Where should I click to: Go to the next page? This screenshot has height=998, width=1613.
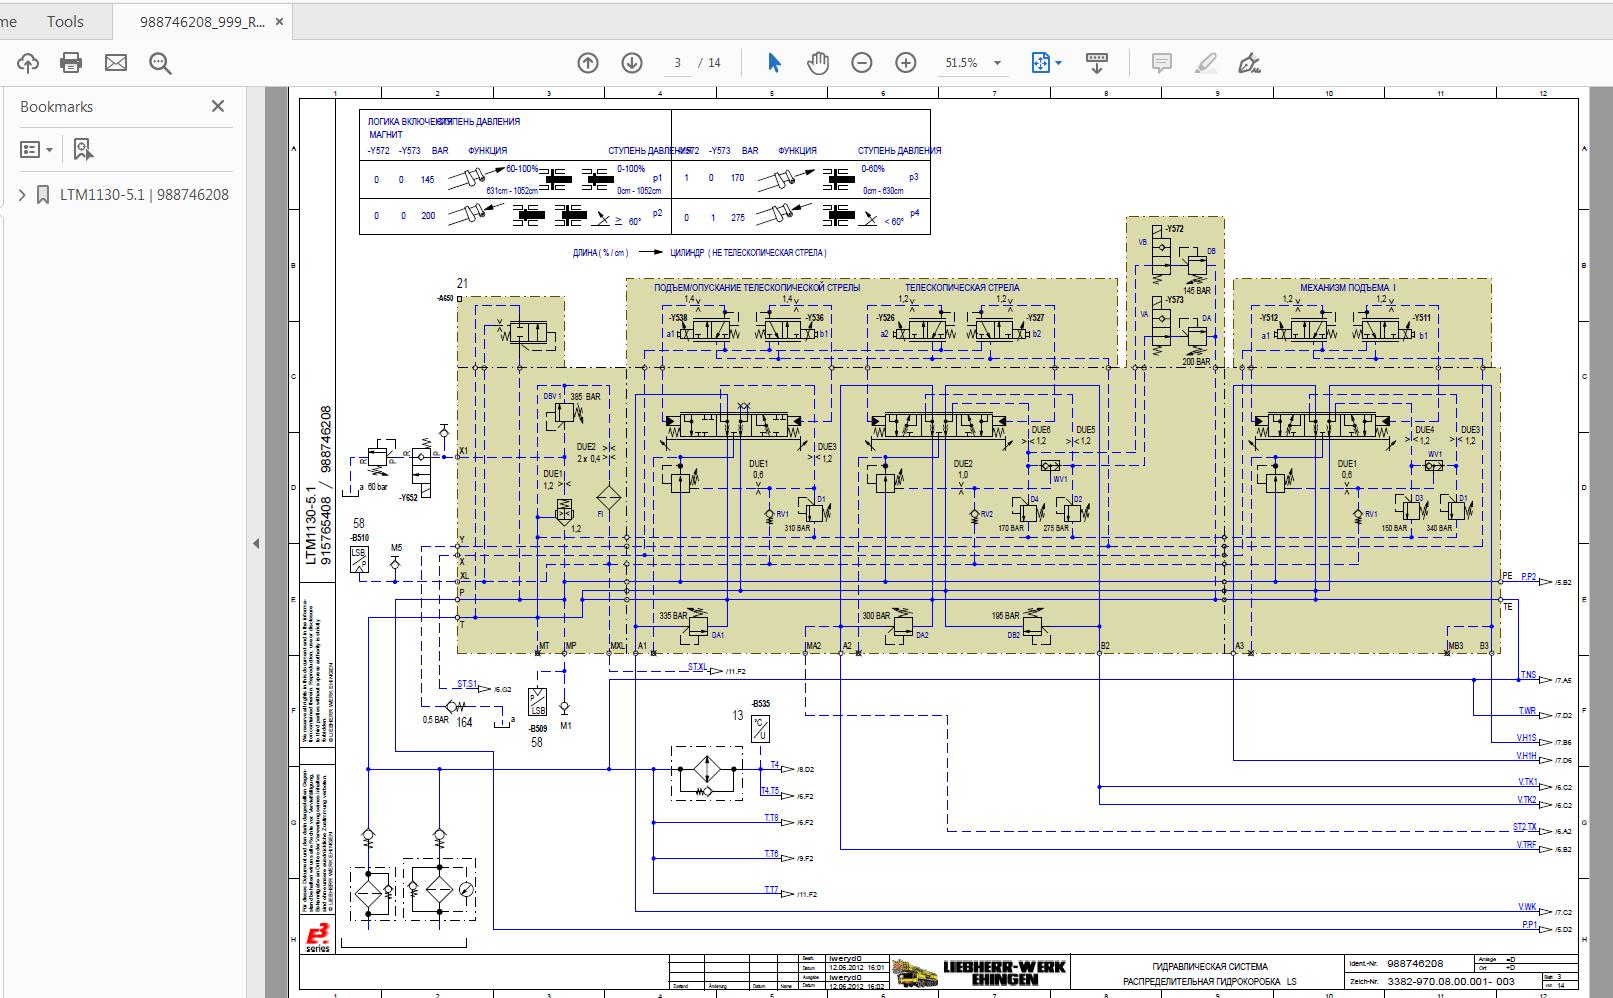(630, 62)
